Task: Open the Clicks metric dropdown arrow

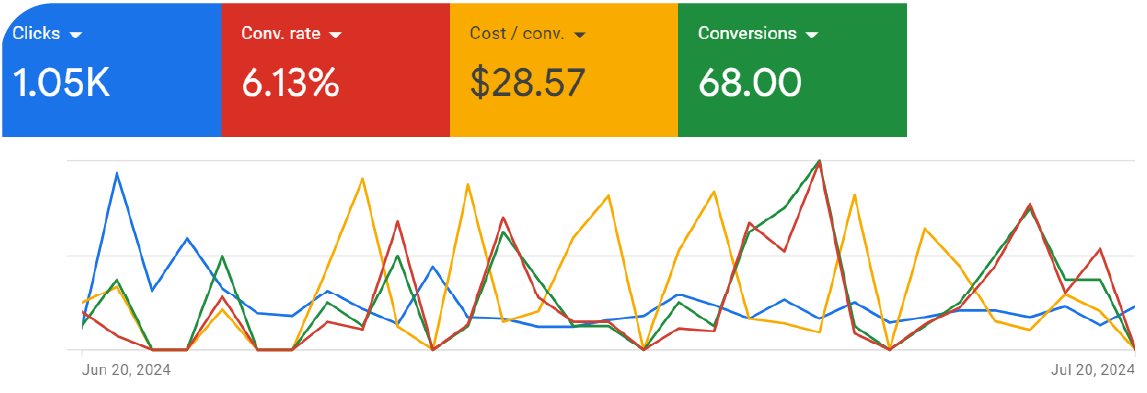Action: tap(75, 34)
